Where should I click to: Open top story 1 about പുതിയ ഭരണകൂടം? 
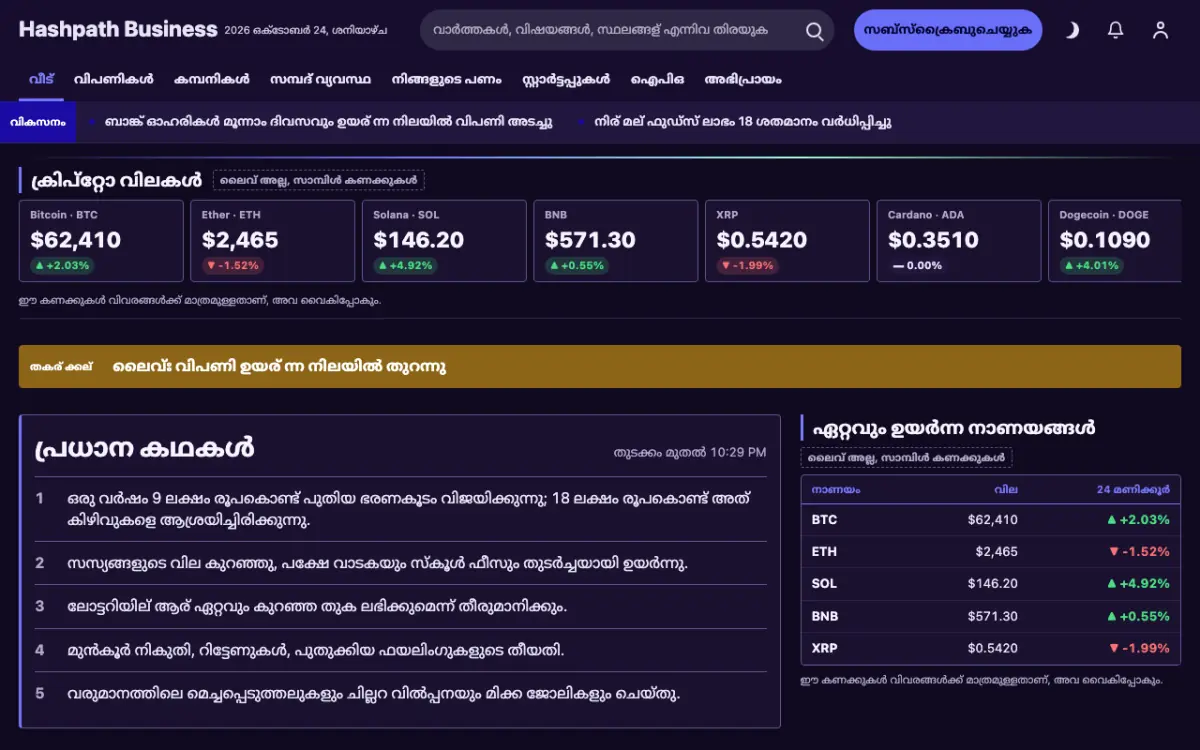click(401, 509)
